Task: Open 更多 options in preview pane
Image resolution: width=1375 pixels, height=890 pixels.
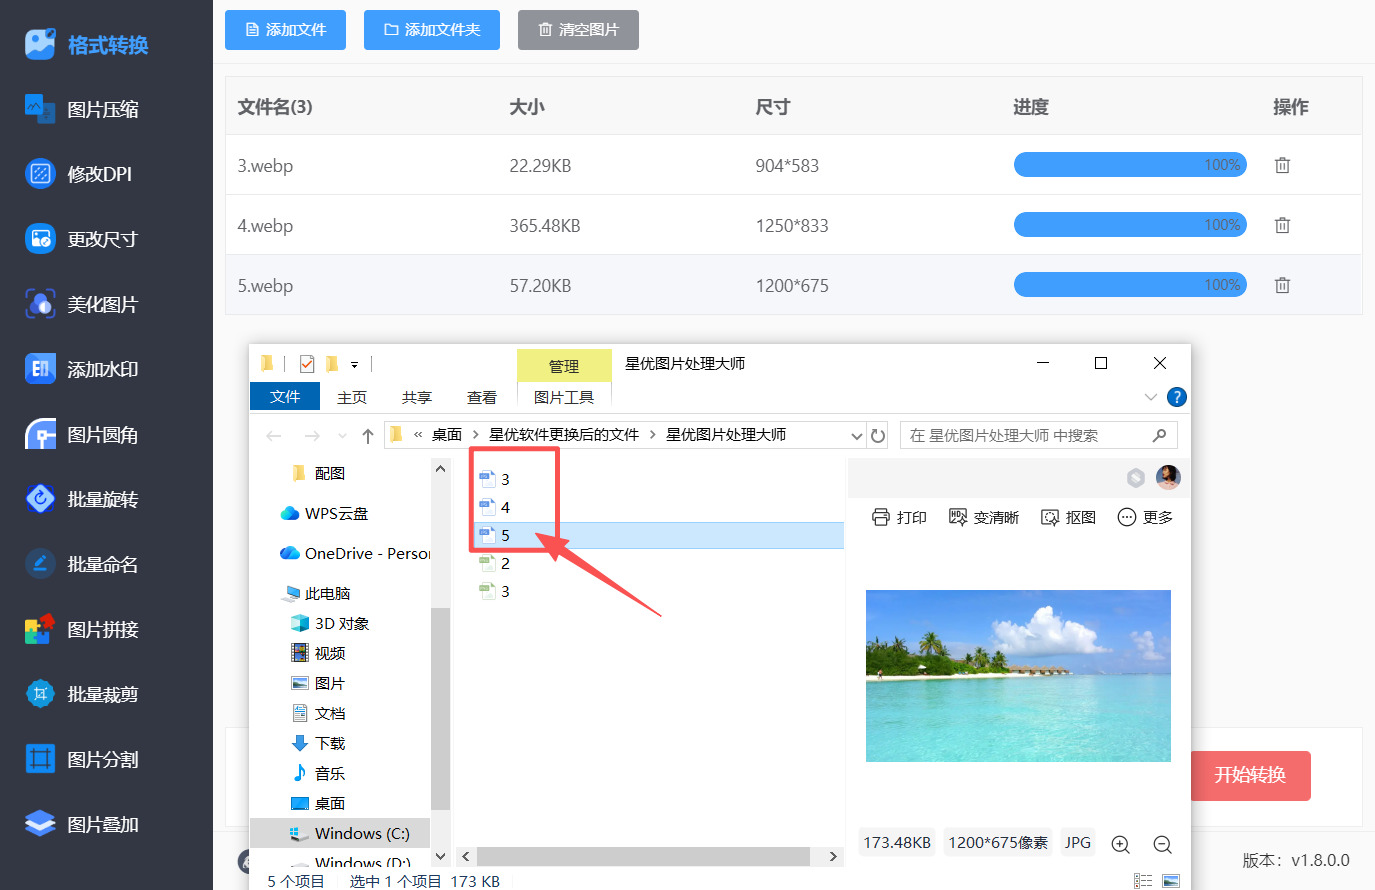Action: click(x=1145, y=517)
